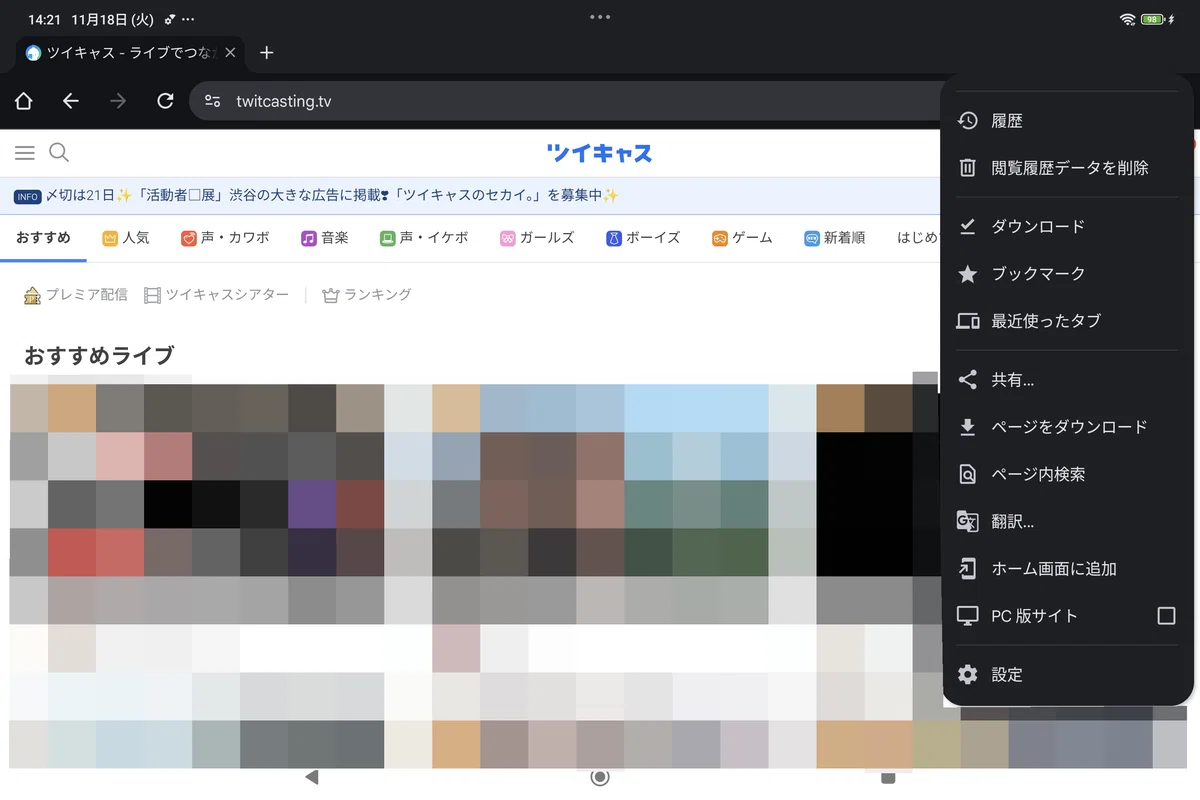Image resolution: width=1200 pixels, height=800 pixels.
Task: Click the search magnifier icon
Action: click(x=59, y=153)
